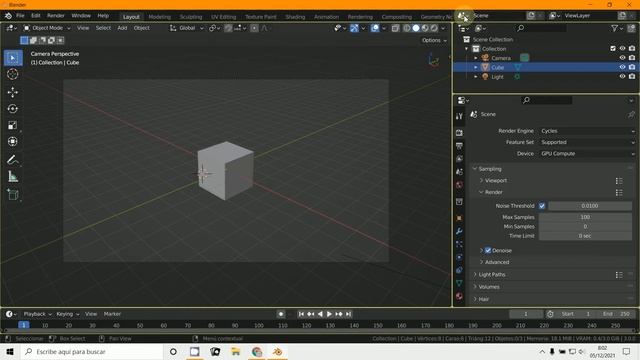Toggle X-ray view button
The height and width of the screenshot is (360, 640).
click(395, 28)
